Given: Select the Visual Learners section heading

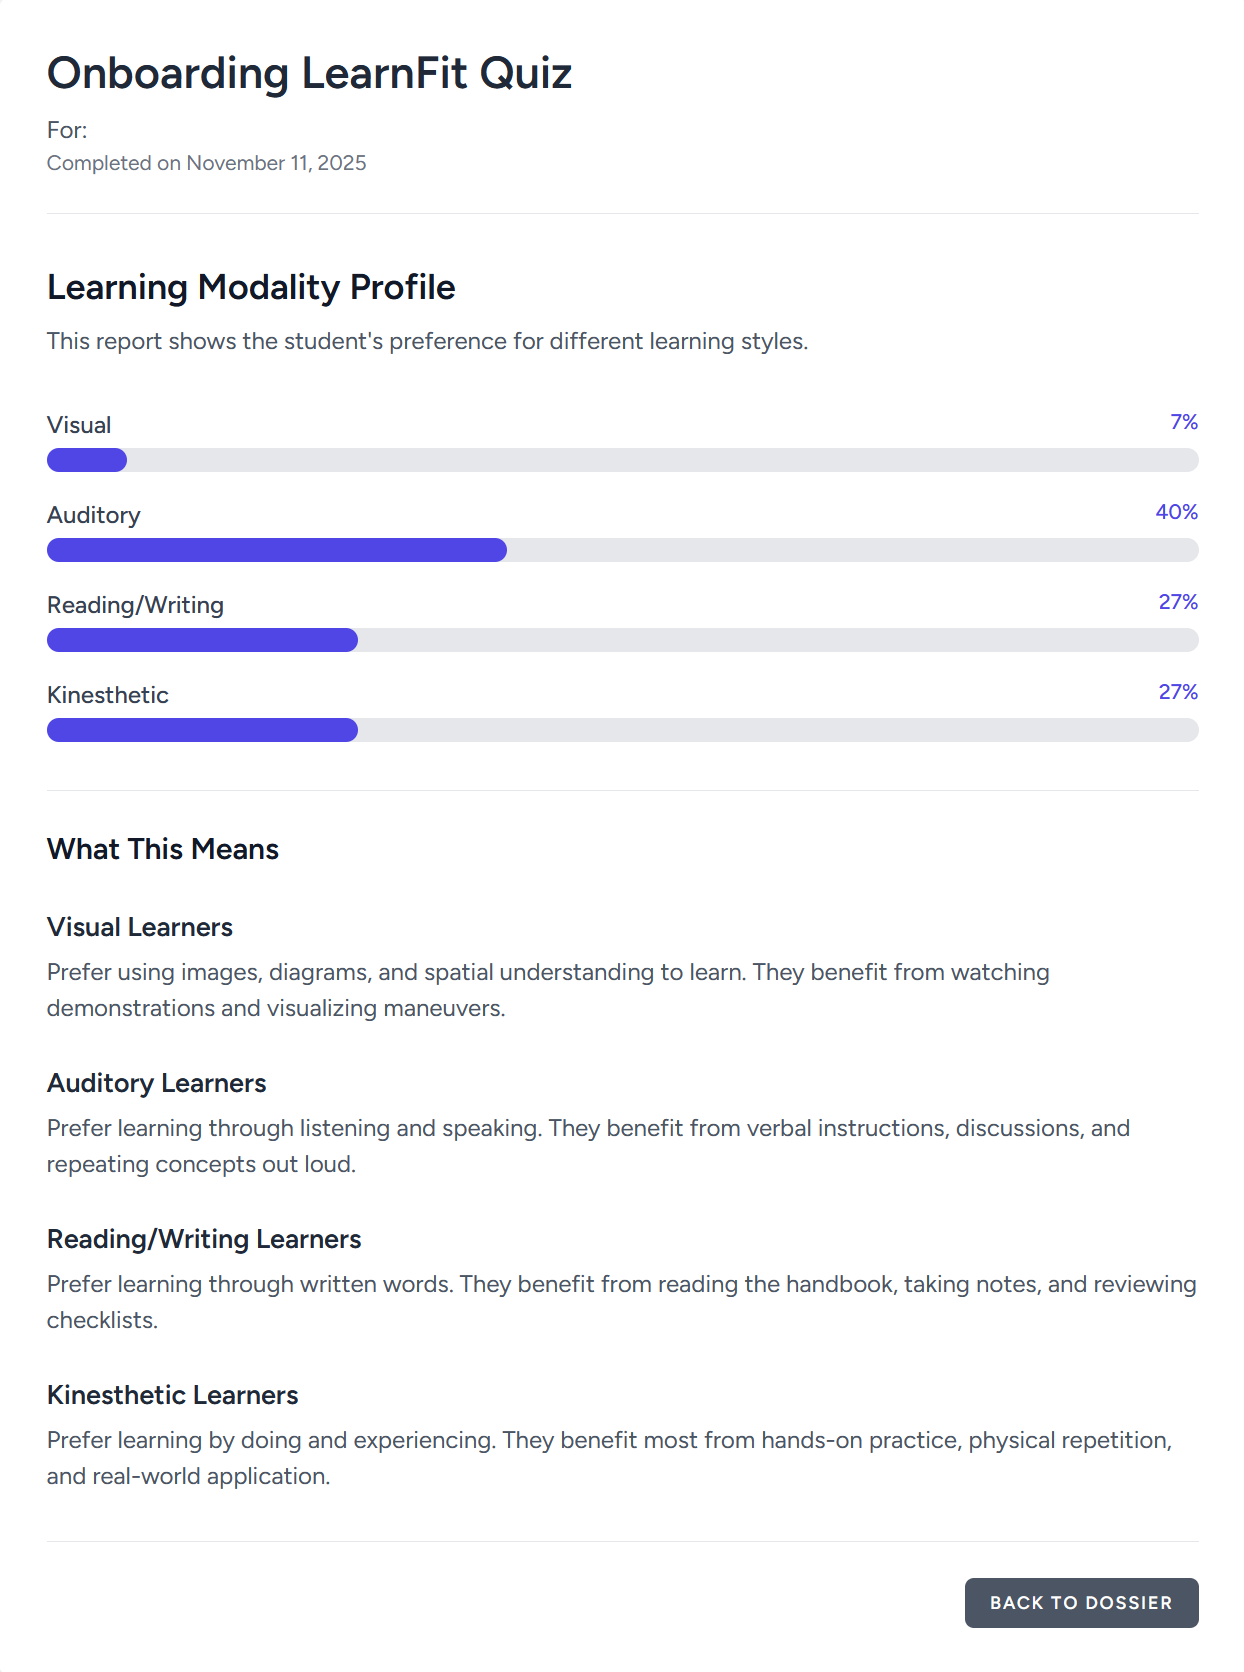Looking at the screenshot, I should tap(139, 927).
